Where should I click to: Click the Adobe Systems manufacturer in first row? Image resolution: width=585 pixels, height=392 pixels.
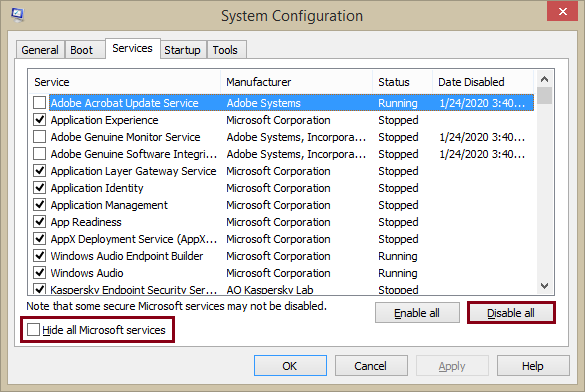[263, 103]
